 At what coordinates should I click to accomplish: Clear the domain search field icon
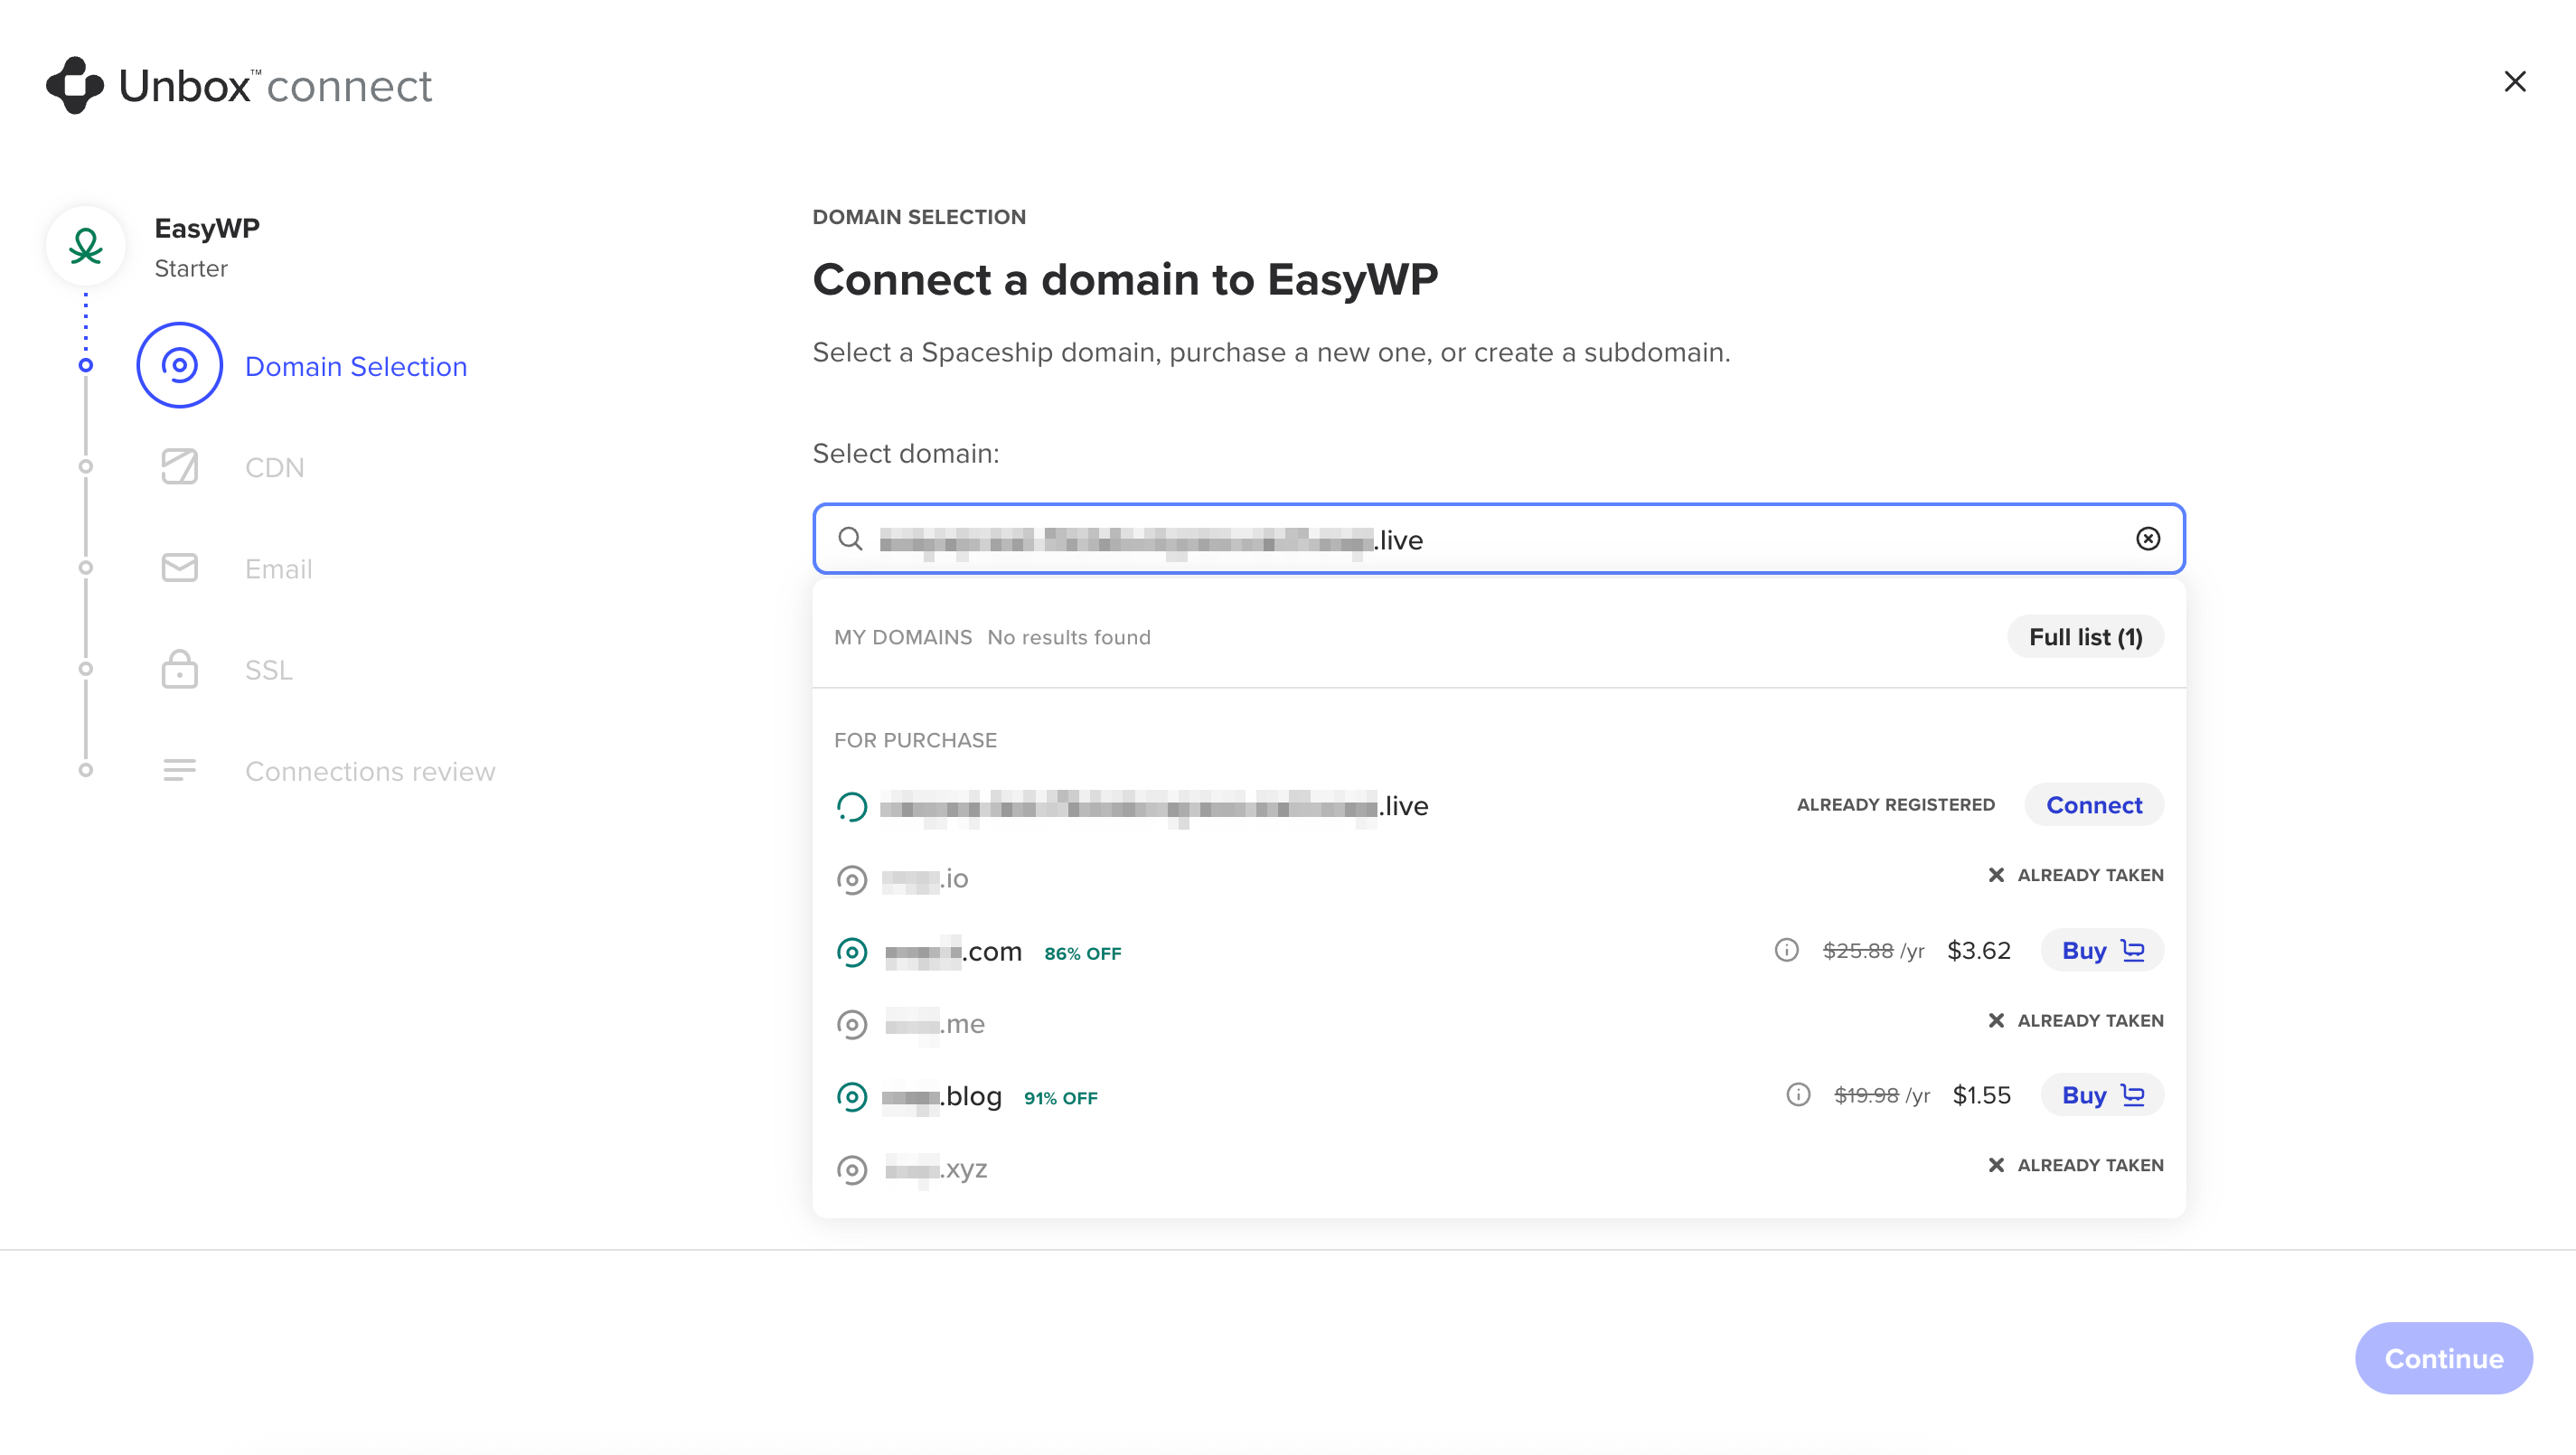pyautogui.click(x=2147, y=539)
